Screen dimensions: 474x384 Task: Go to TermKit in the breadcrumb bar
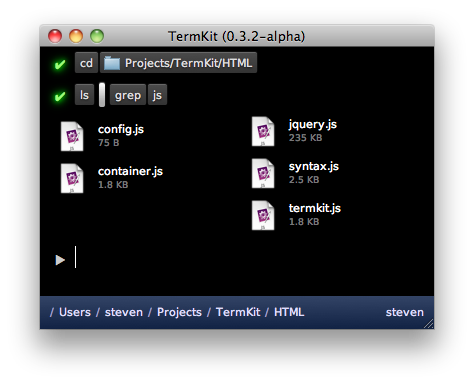pyautogui.click(x=238, y=312)
